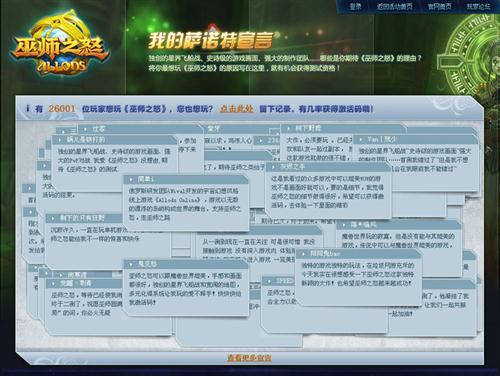The width and height of the screenshot is (500, 376).
Task: Click the card beginning 独特的游戏独特的玩法
Action: coord(358,277)
